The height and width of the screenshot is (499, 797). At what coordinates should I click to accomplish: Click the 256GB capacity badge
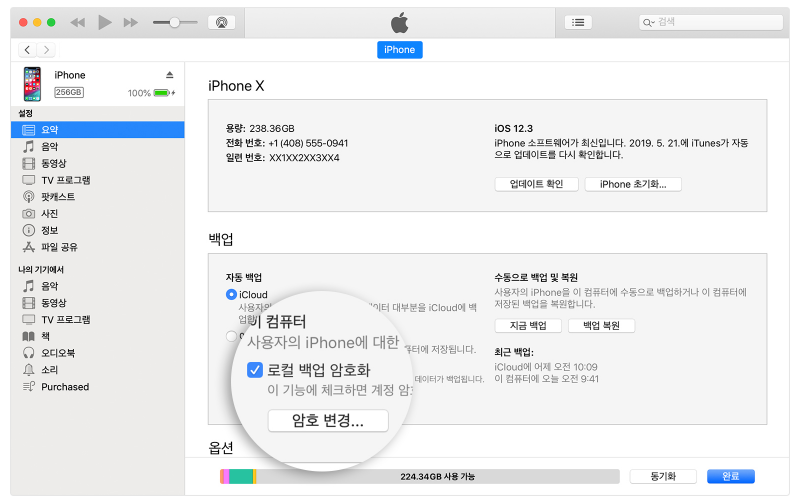[69, 92]
